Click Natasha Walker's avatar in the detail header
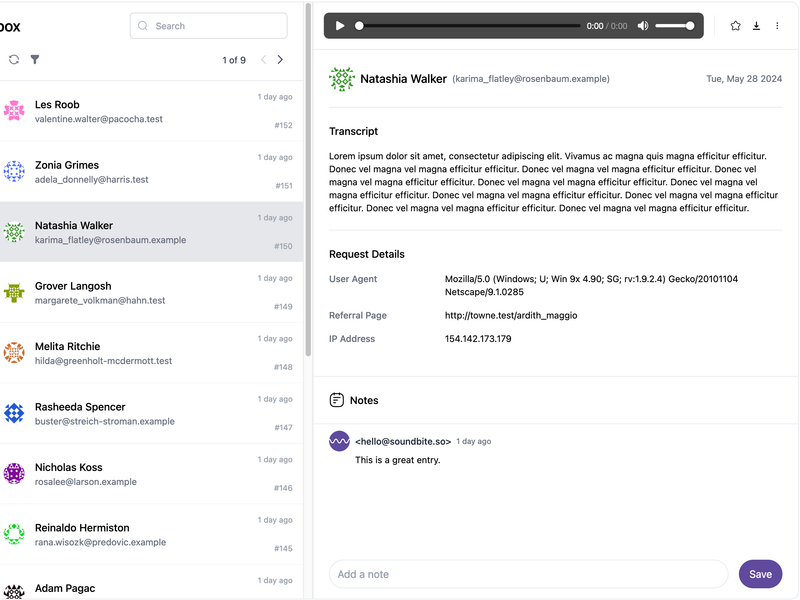 click(x=342, y=79)
